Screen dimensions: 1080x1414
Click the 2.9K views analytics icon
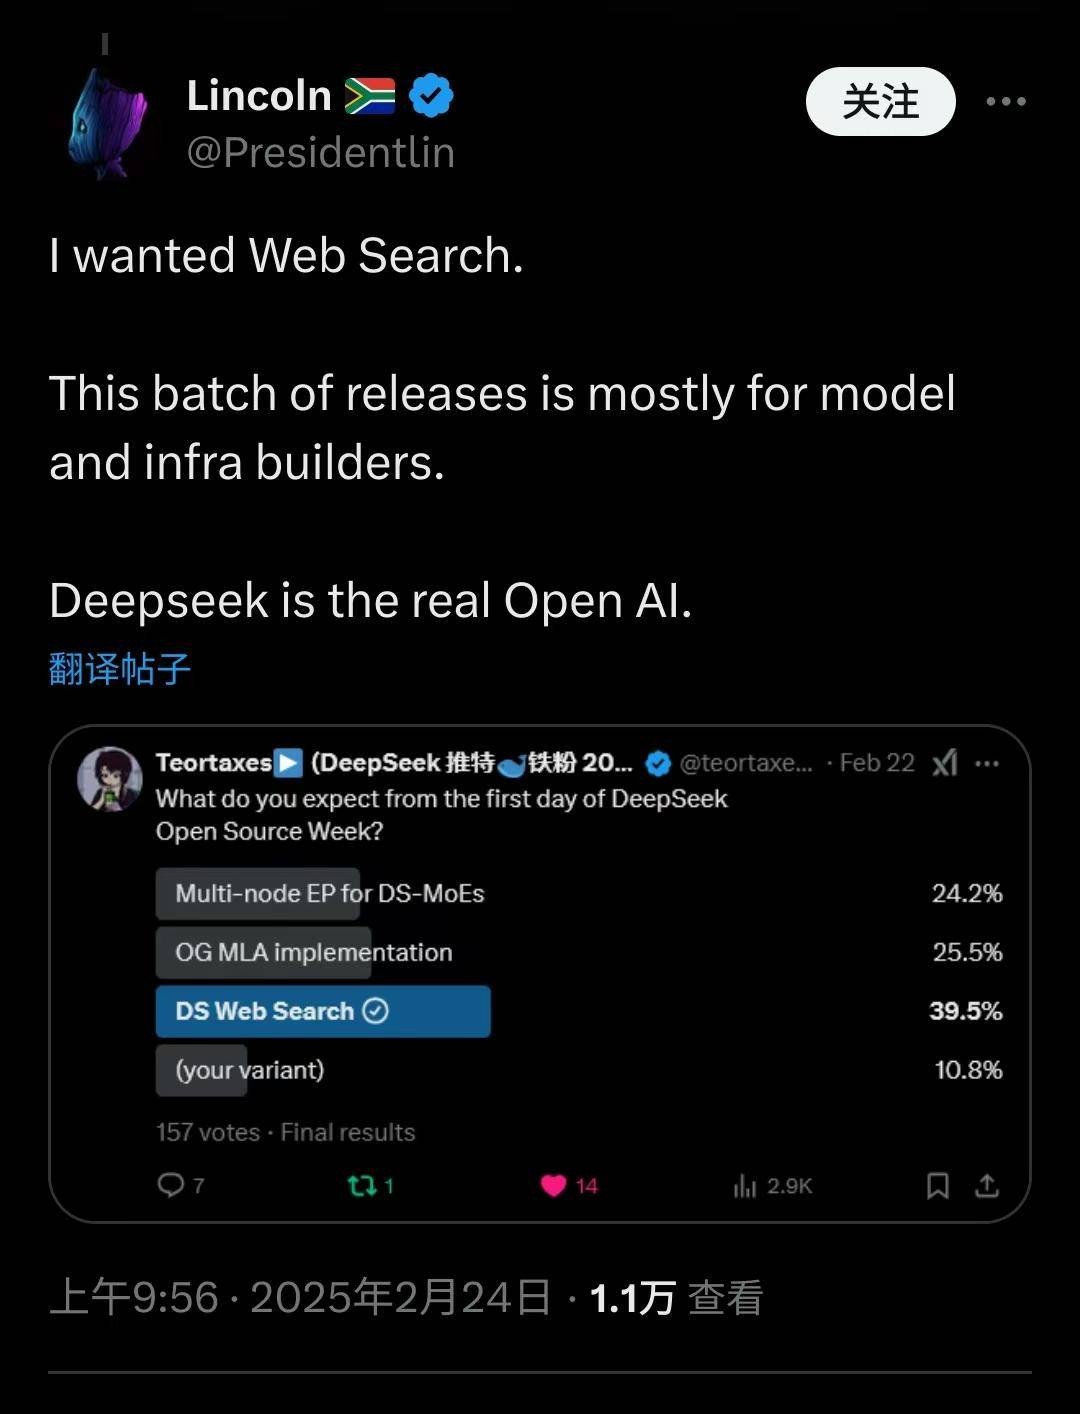coord(746,1186)
